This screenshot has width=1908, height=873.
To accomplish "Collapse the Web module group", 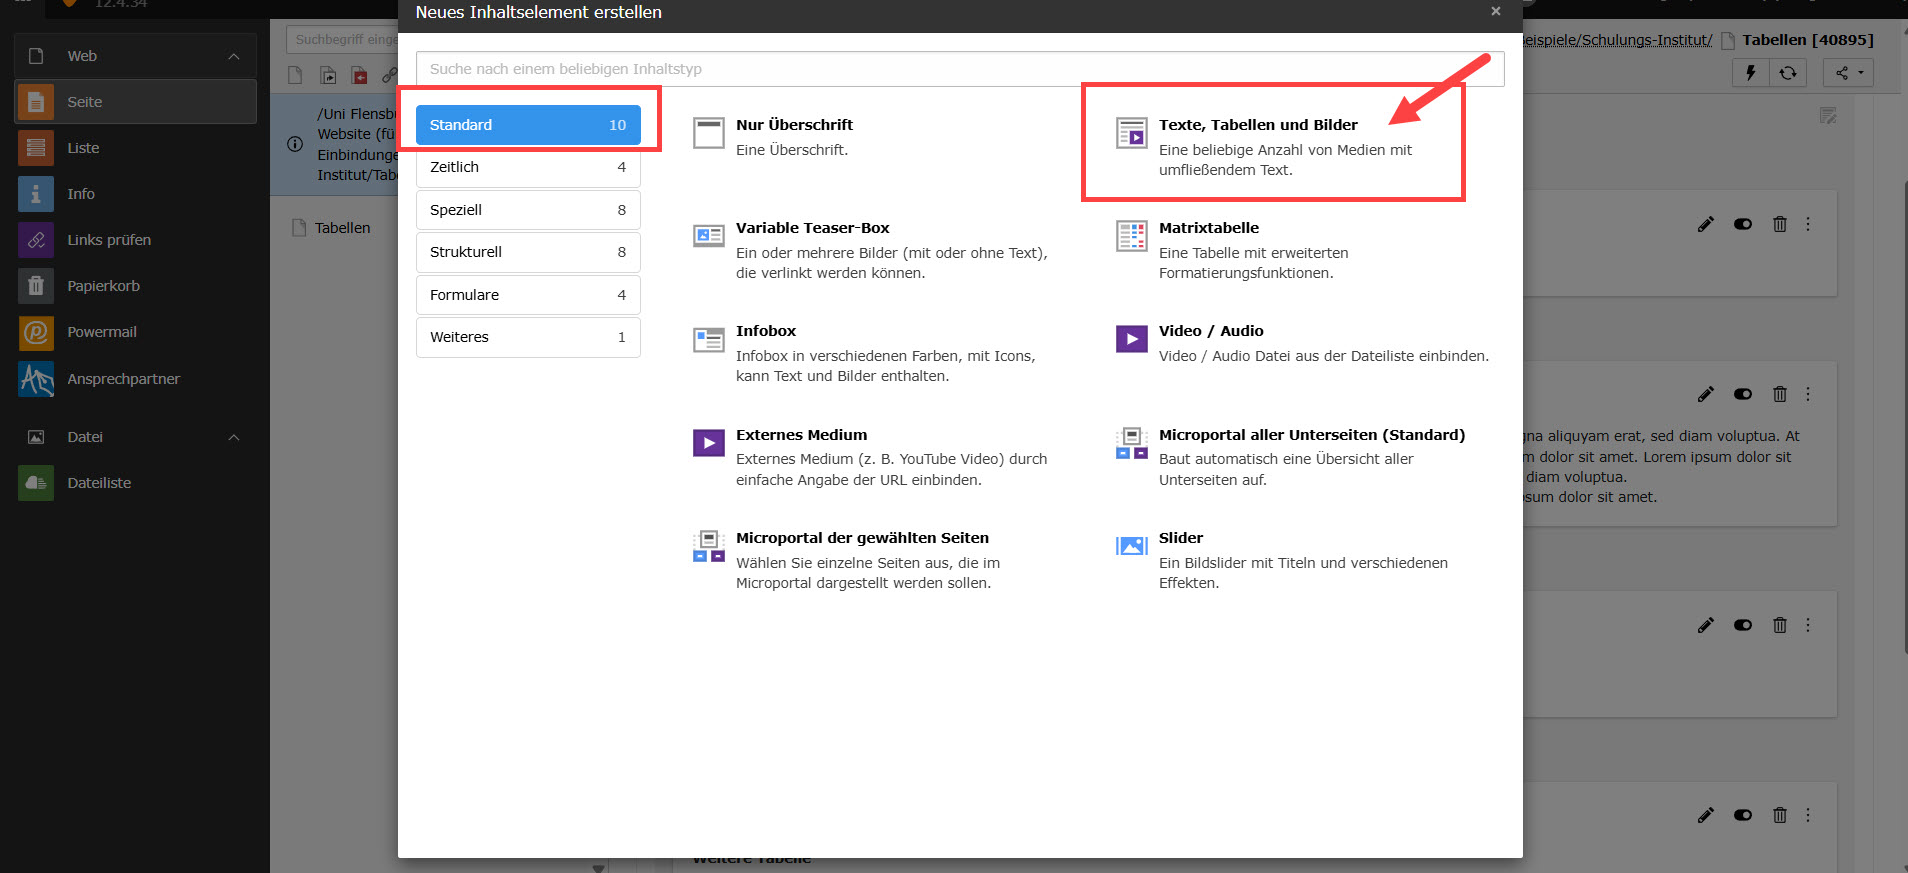I will point(234,57).
